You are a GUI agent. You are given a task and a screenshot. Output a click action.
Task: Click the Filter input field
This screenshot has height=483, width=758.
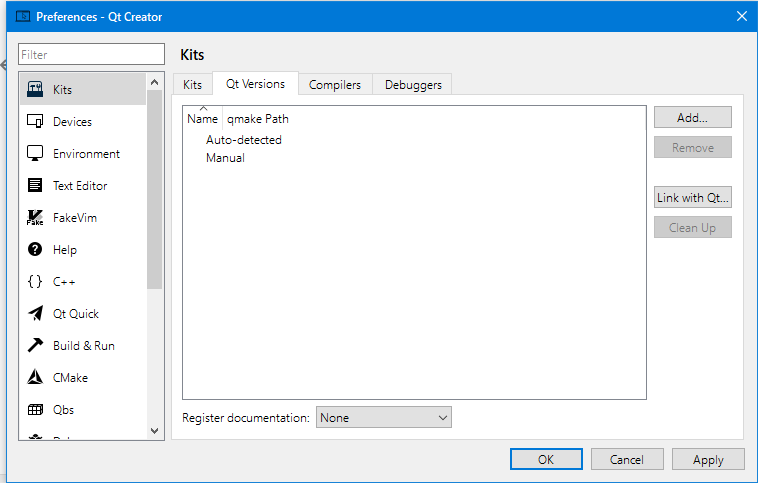pos(92,55)
